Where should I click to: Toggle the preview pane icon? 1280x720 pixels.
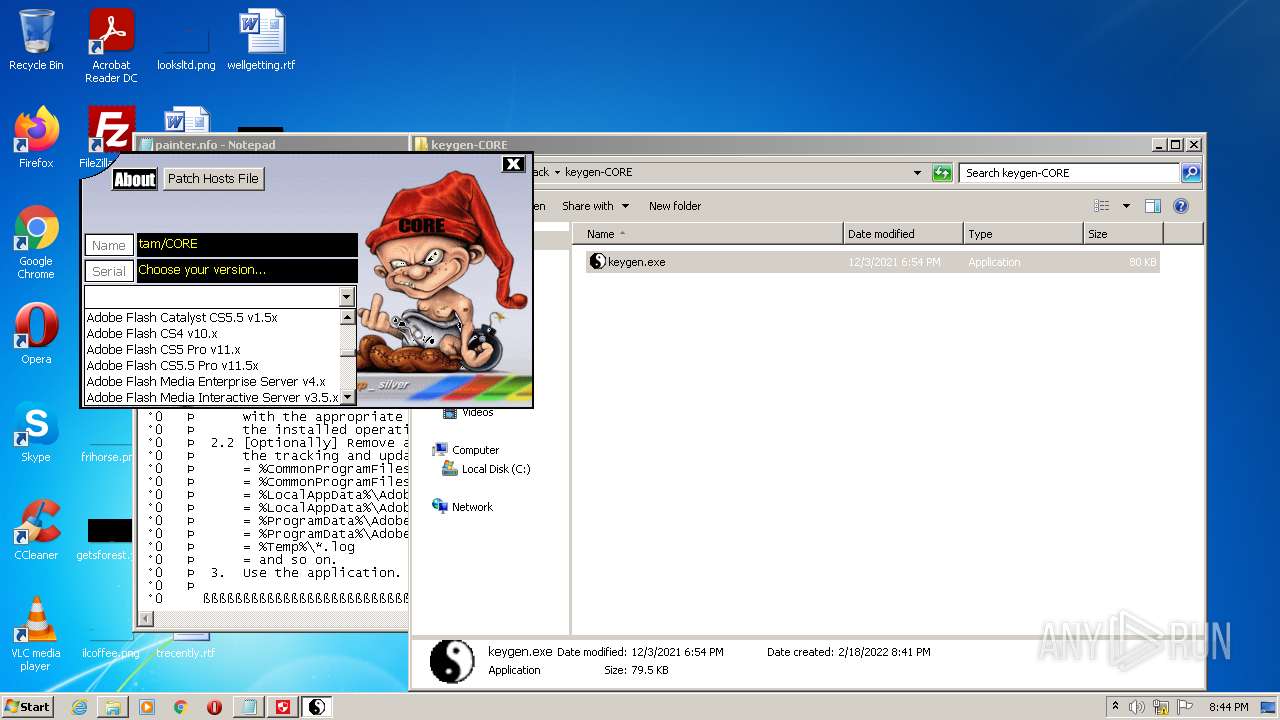pyautogui.click(x=1153, y=206)
